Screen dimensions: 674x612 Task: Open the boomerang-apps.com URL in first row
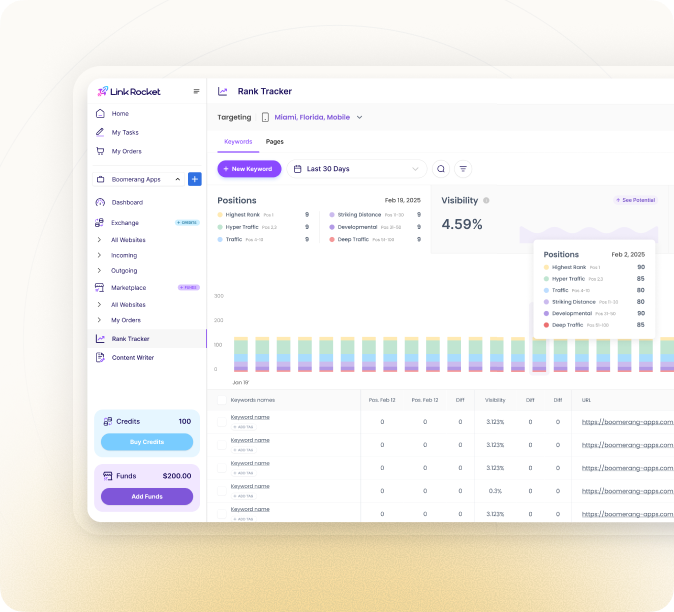click(x=628, y=422)
